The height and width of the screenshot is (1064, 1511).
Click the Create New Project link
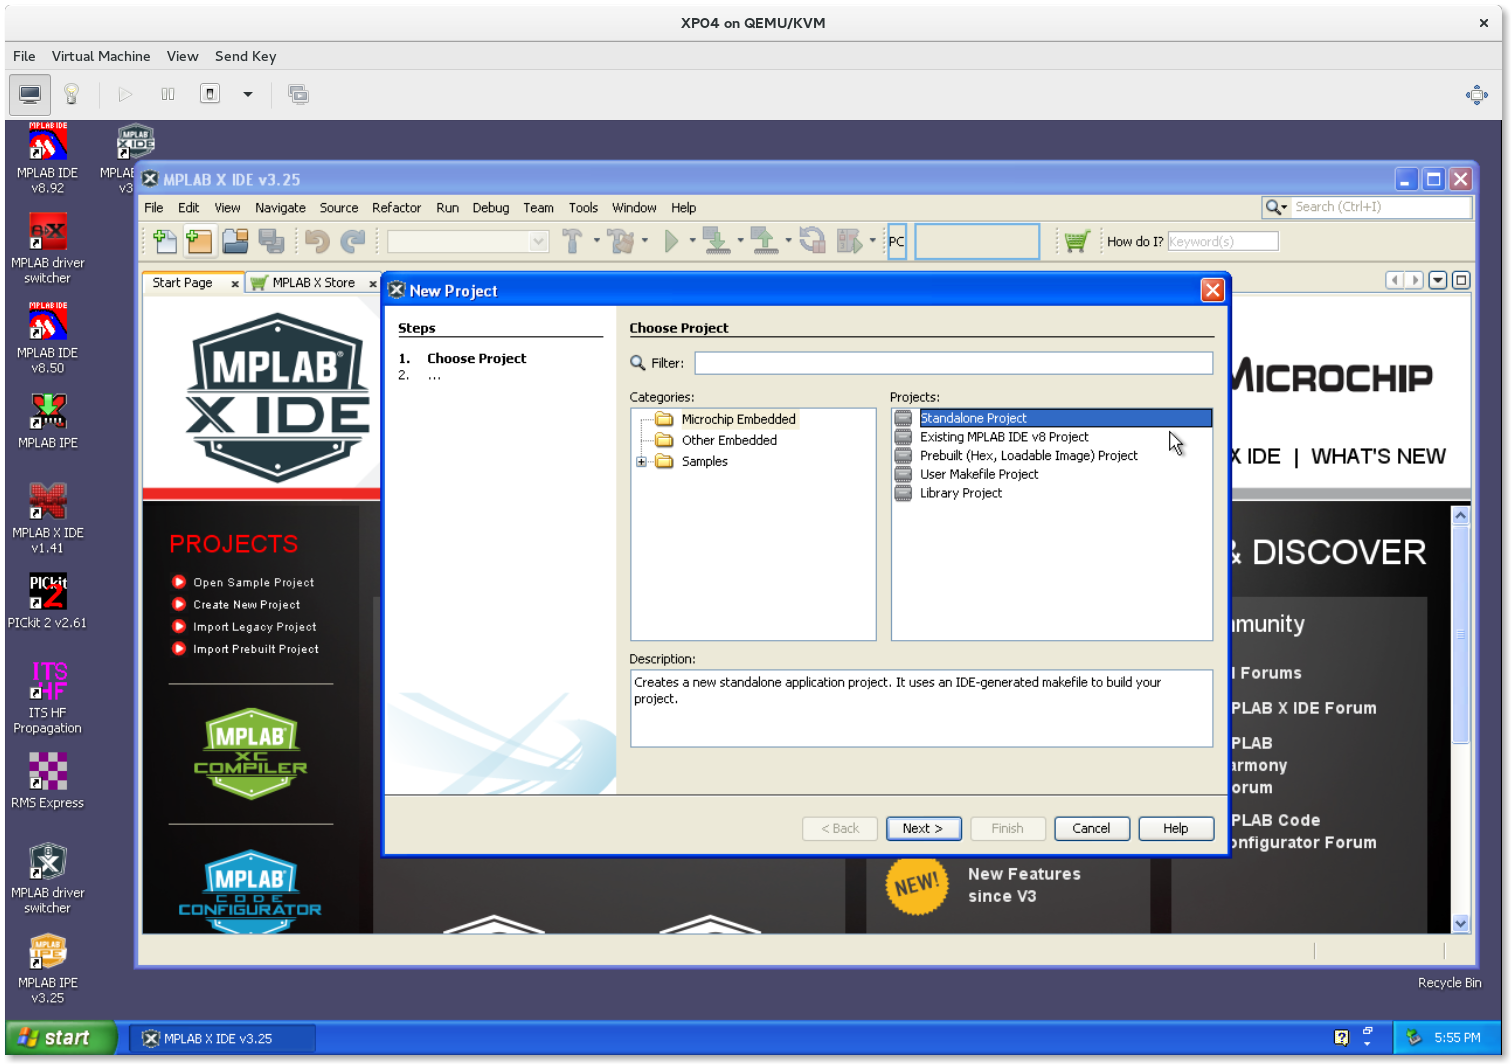[246, 604]
